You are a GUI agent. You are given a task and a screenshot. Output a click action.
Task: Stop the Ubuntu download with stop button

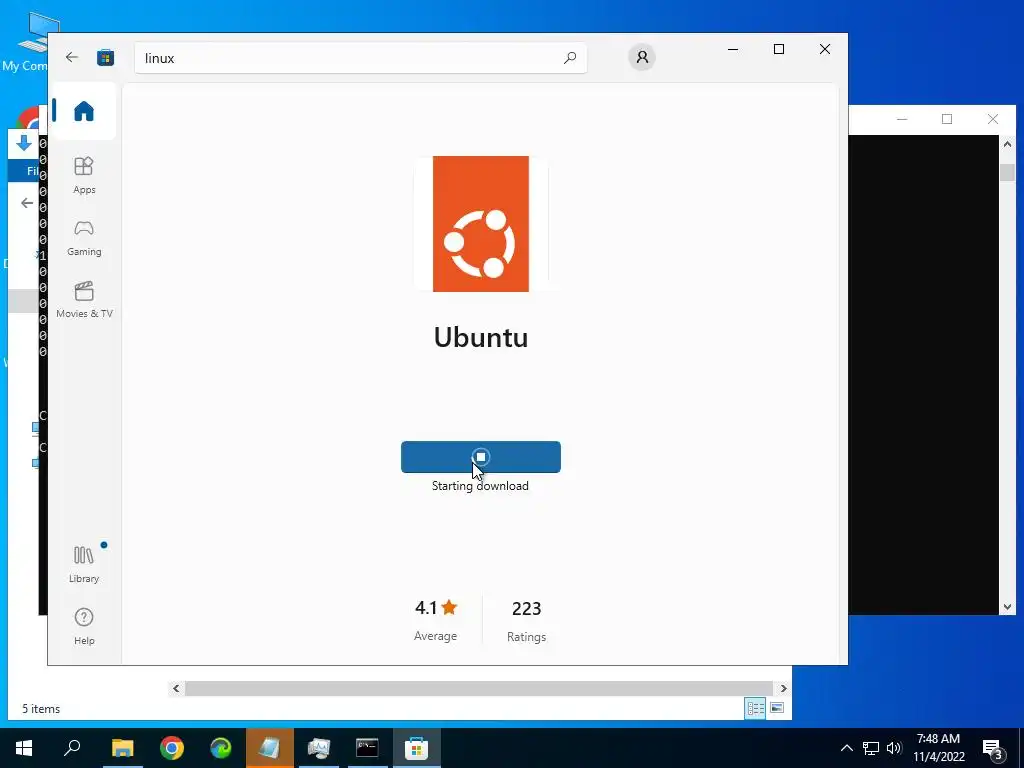pos(481,456)
